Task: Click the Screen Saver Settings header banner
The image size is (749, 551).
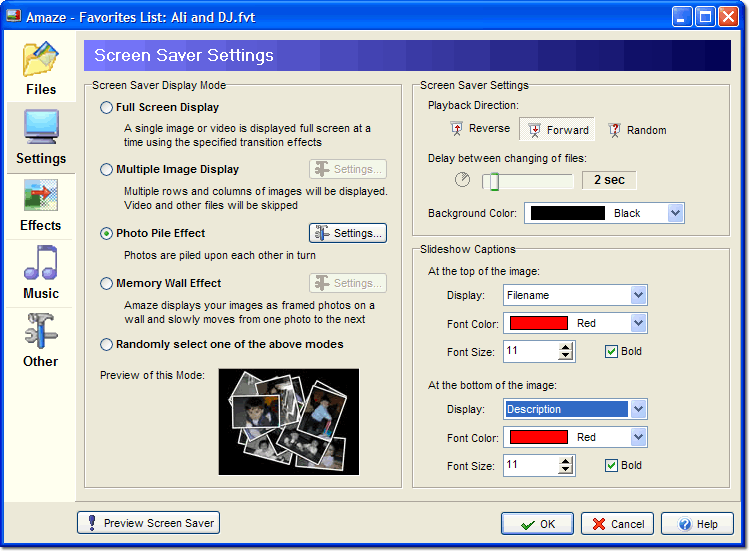Action: tap(407, 55)
